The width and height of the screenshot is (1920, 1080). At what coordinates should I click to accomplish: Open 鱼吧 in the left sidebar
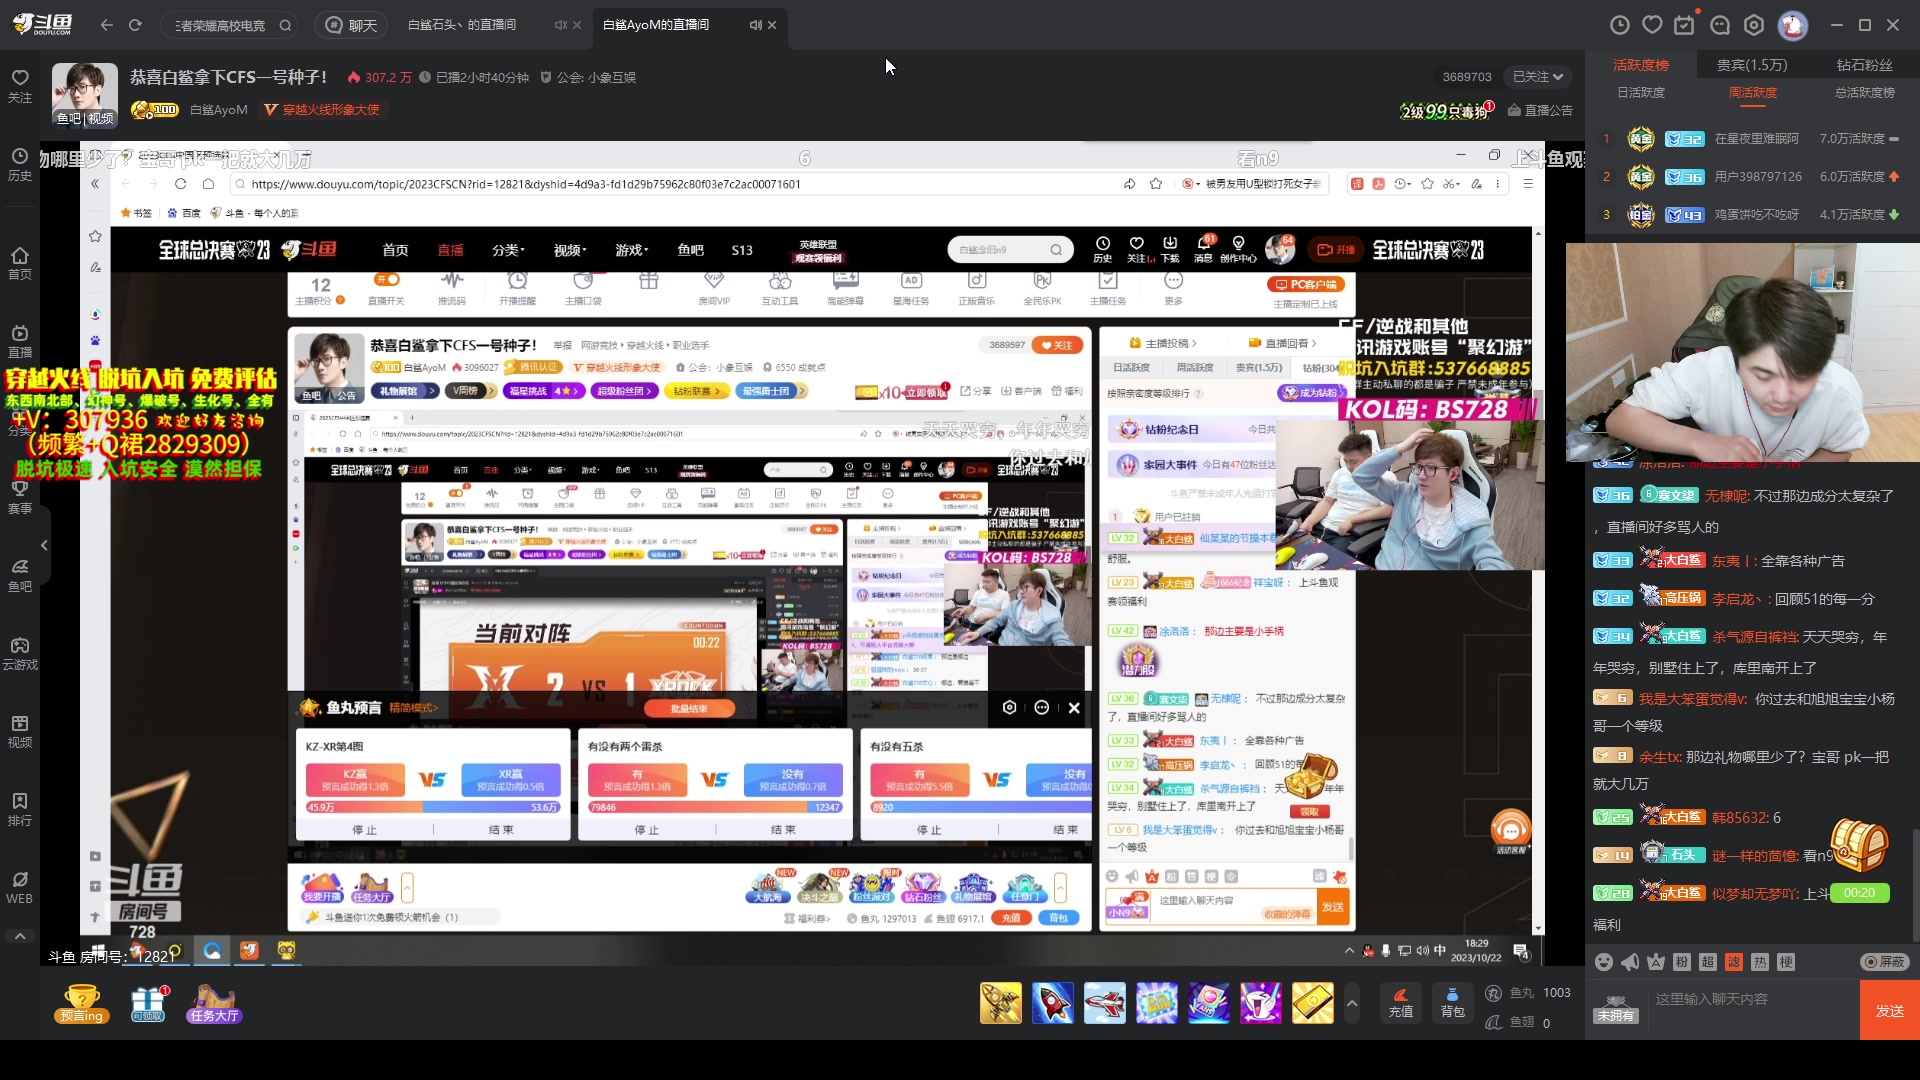[20, 575]
